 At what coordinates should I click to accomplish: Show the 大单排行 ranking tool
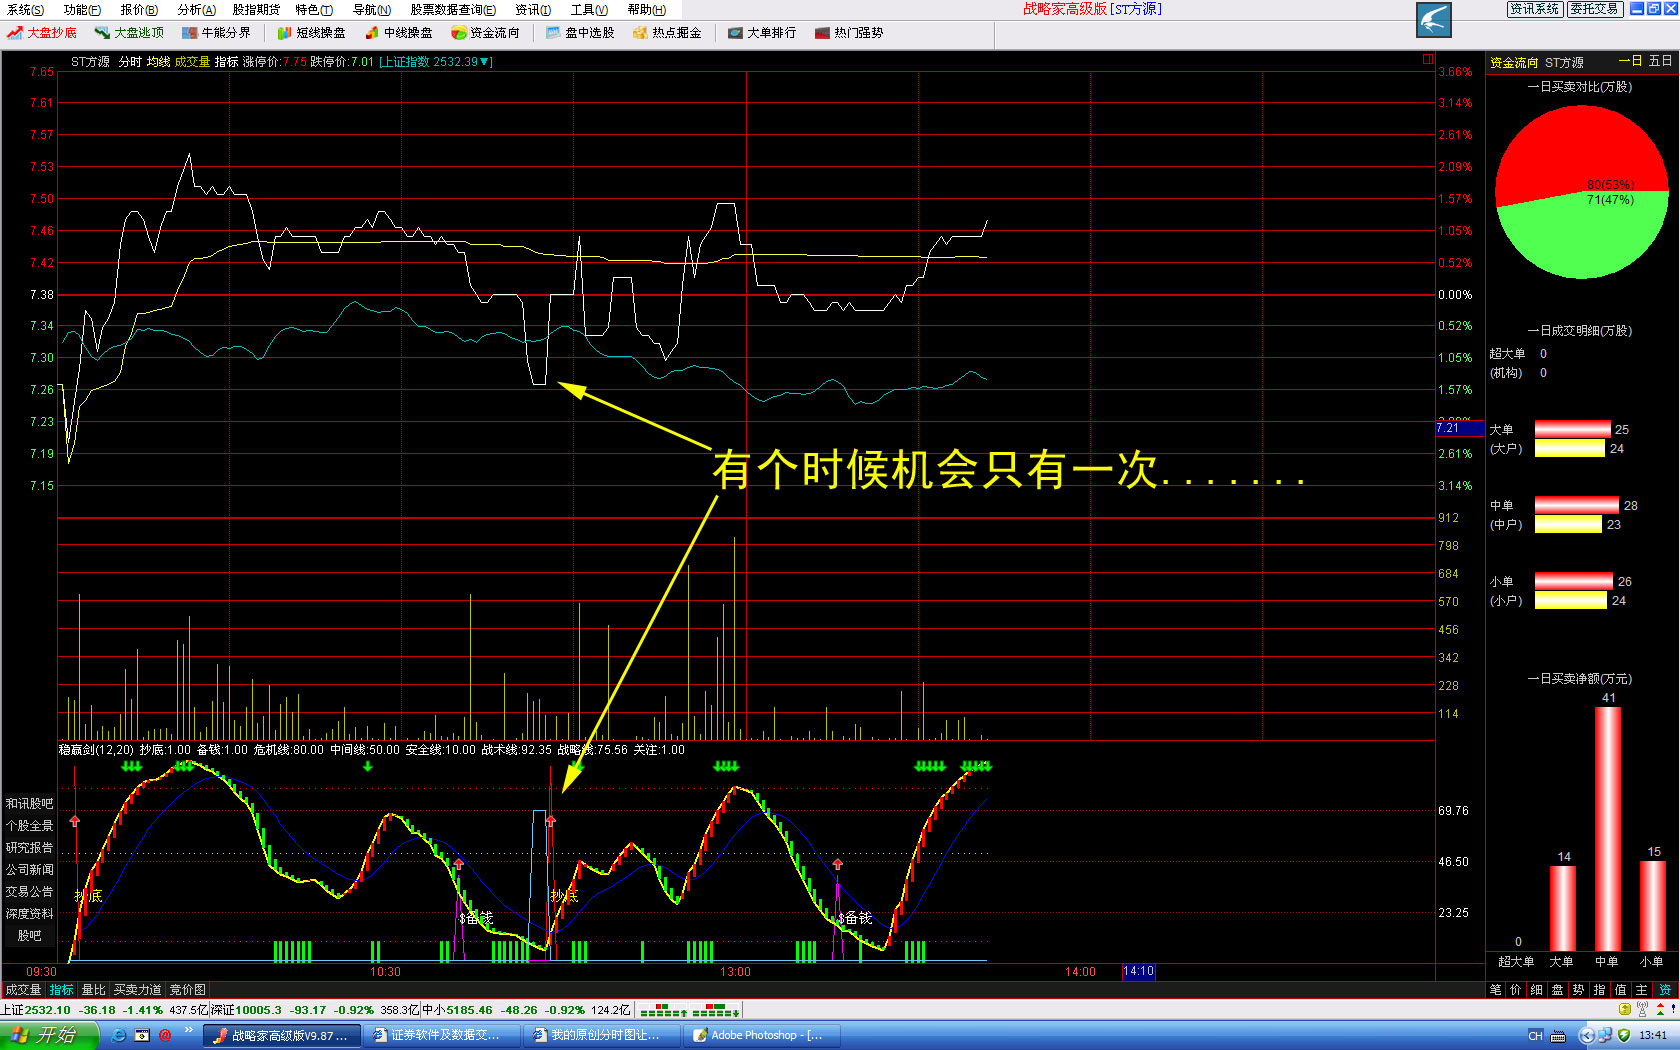[x=762, y=33]
